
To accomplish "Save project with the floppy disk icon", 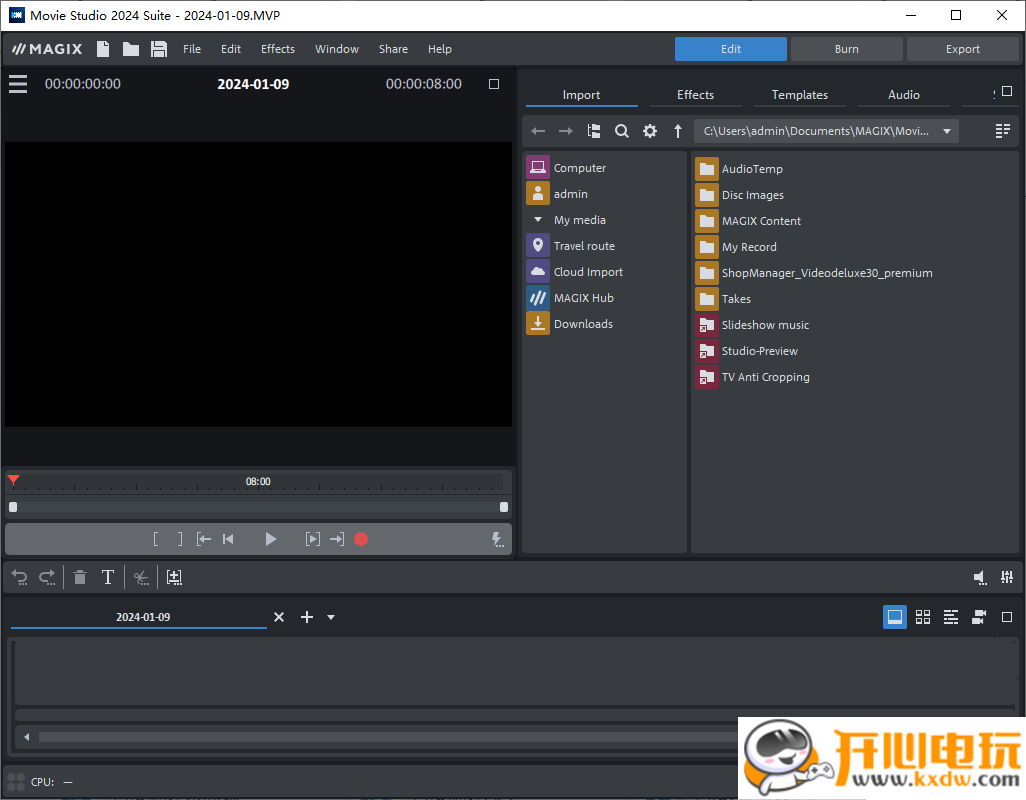I will 159,49.
